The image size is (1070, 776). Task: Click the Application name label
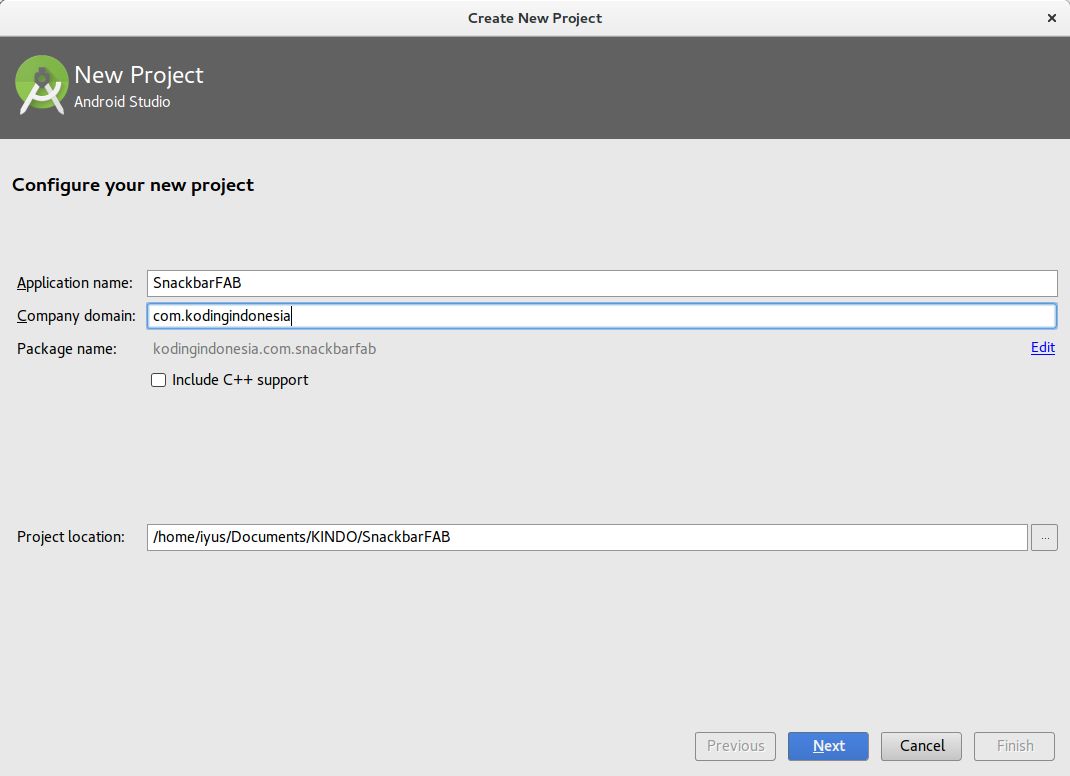(x=75, y=283)
